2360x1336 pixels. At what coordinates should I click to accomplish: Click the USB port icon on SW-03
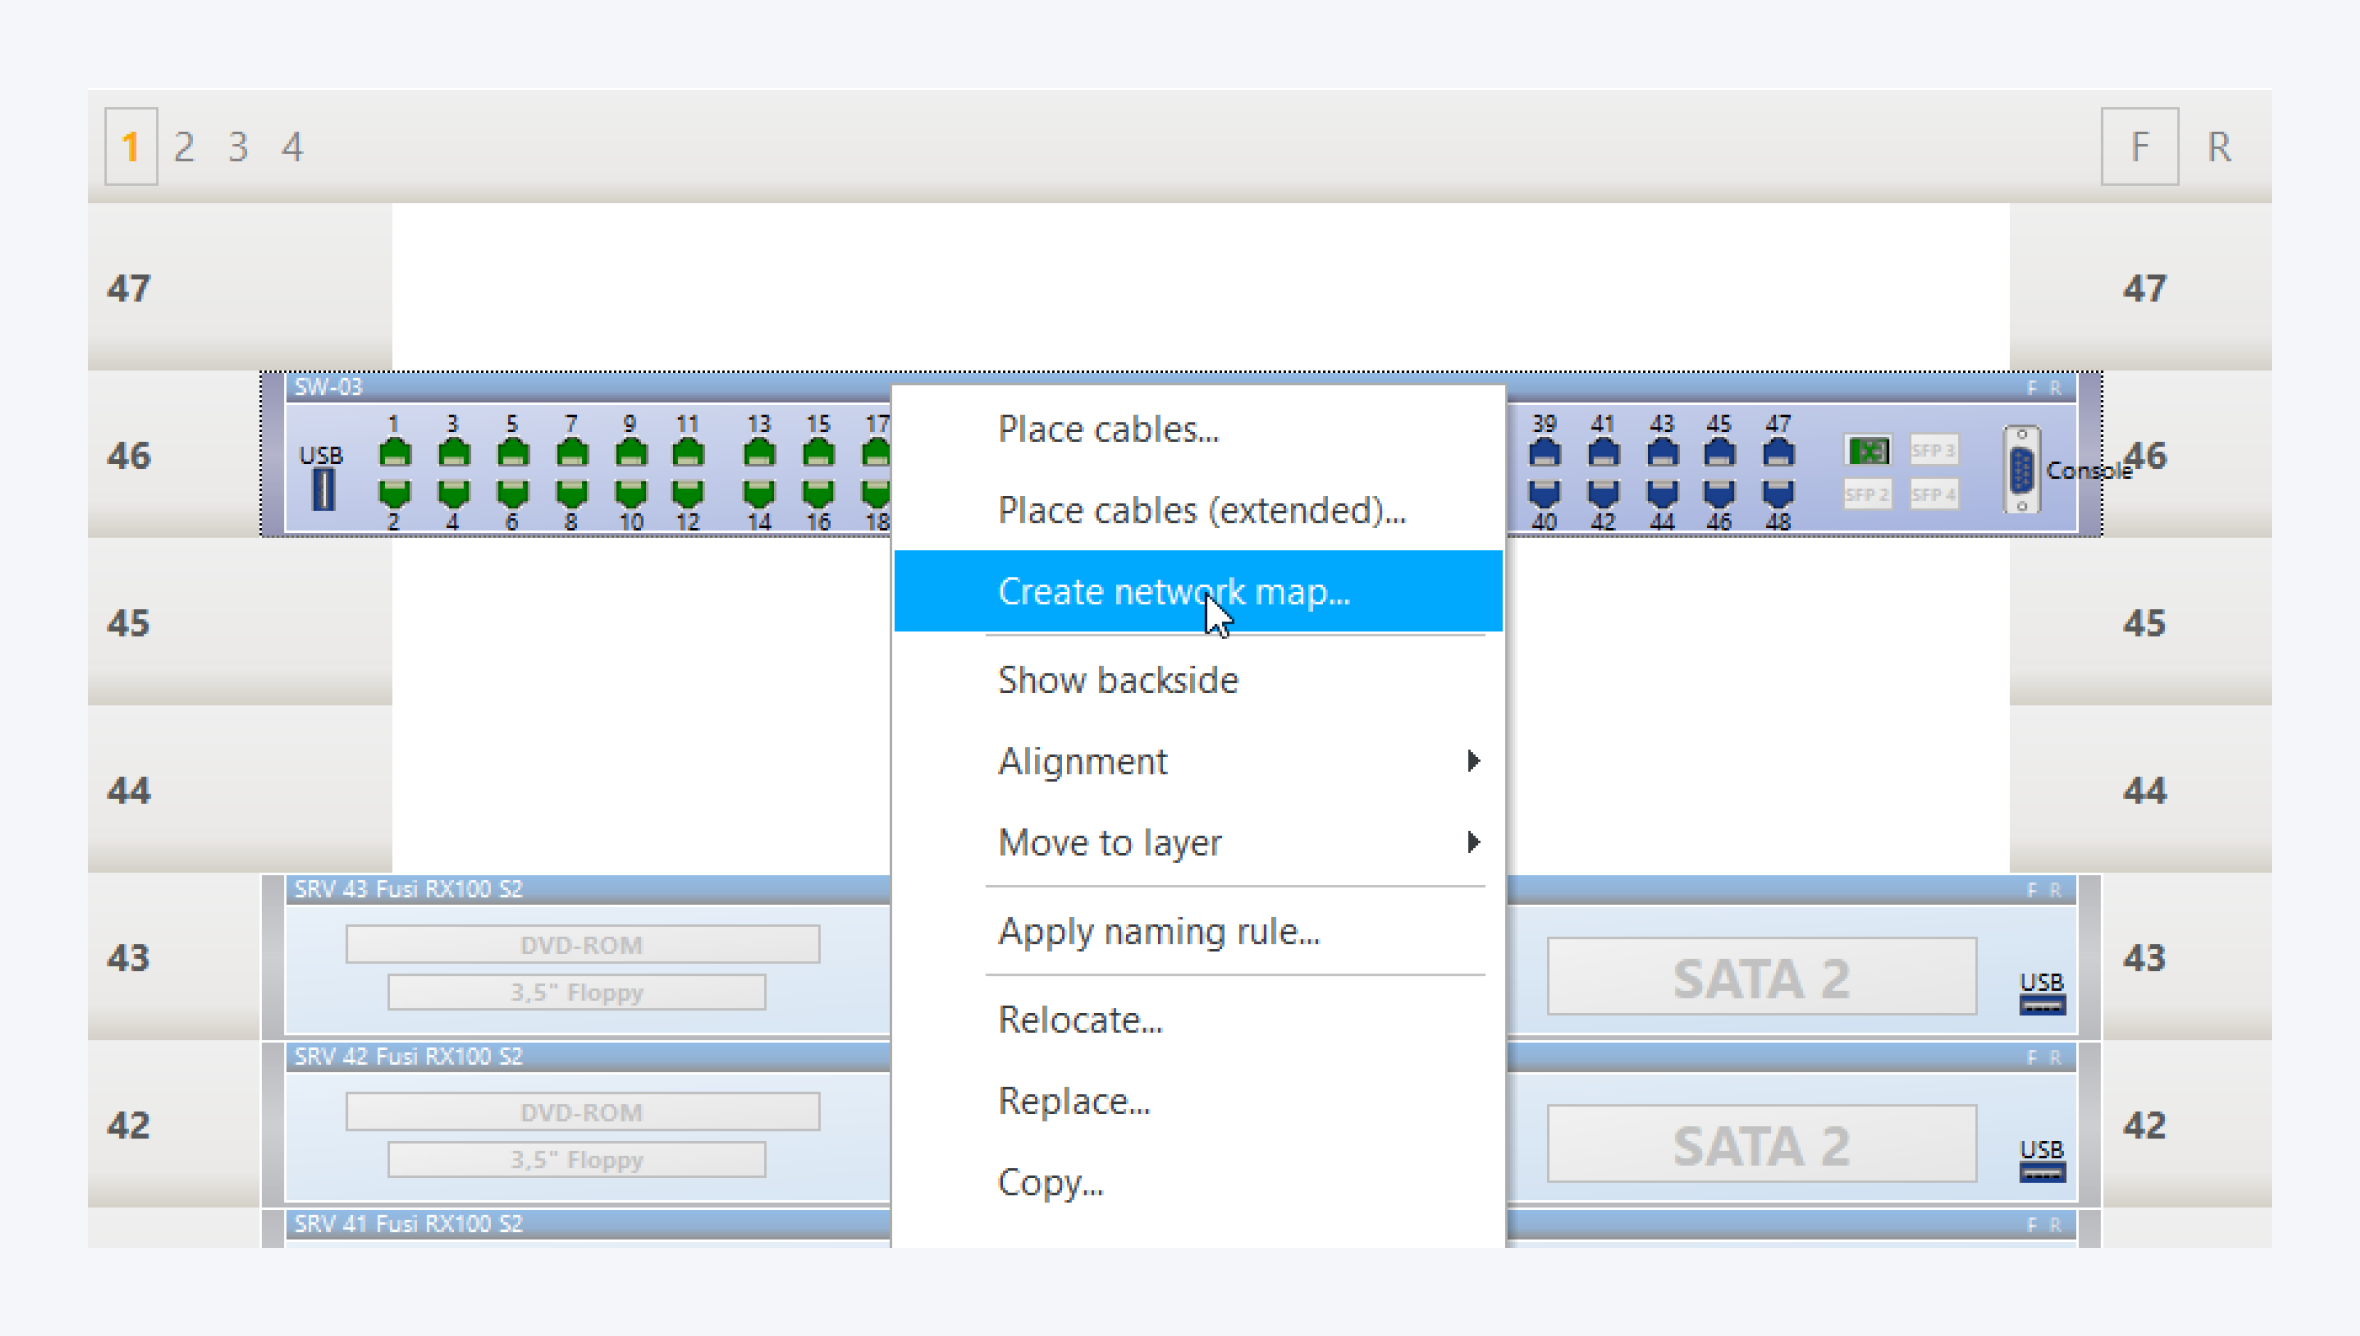pyautogui.click(x=322, y=489)
